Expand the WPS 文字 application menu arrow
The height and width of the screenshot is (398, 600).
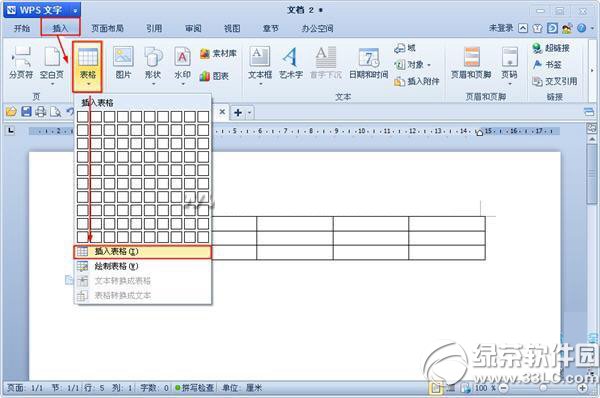click(x=75, y=10)
